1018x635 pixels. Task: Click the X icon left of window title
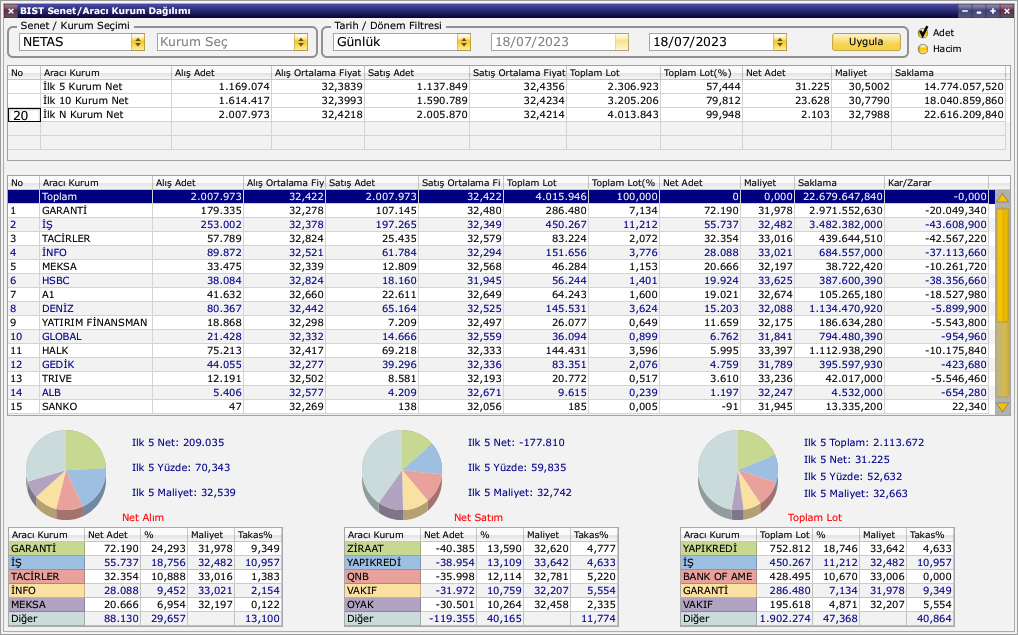(x=10, y=11)
